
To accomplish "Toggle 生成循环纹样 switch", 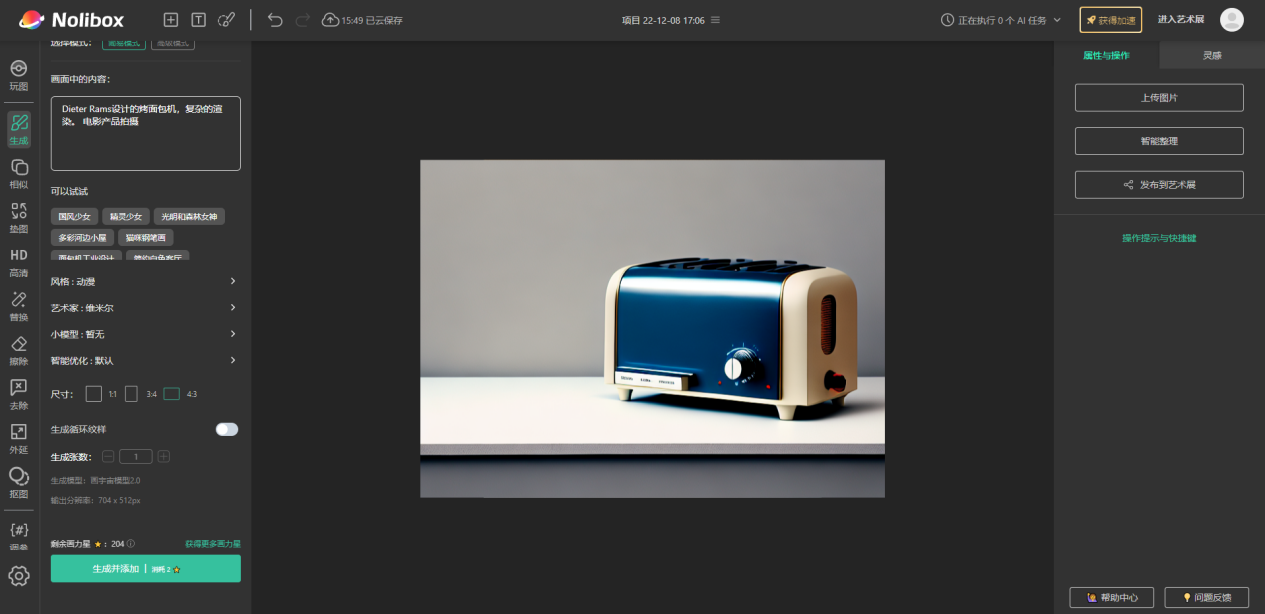I will click(227, 429).
